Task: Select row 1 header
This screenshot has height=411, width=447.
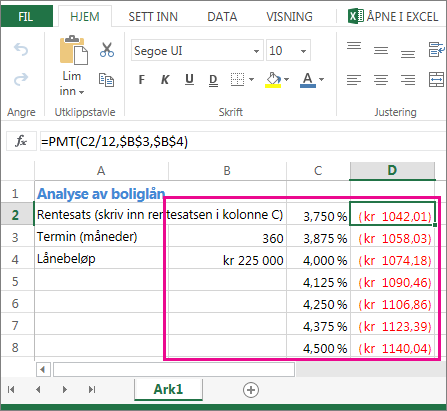Action: pyautogui.click(x=15, y=194)
